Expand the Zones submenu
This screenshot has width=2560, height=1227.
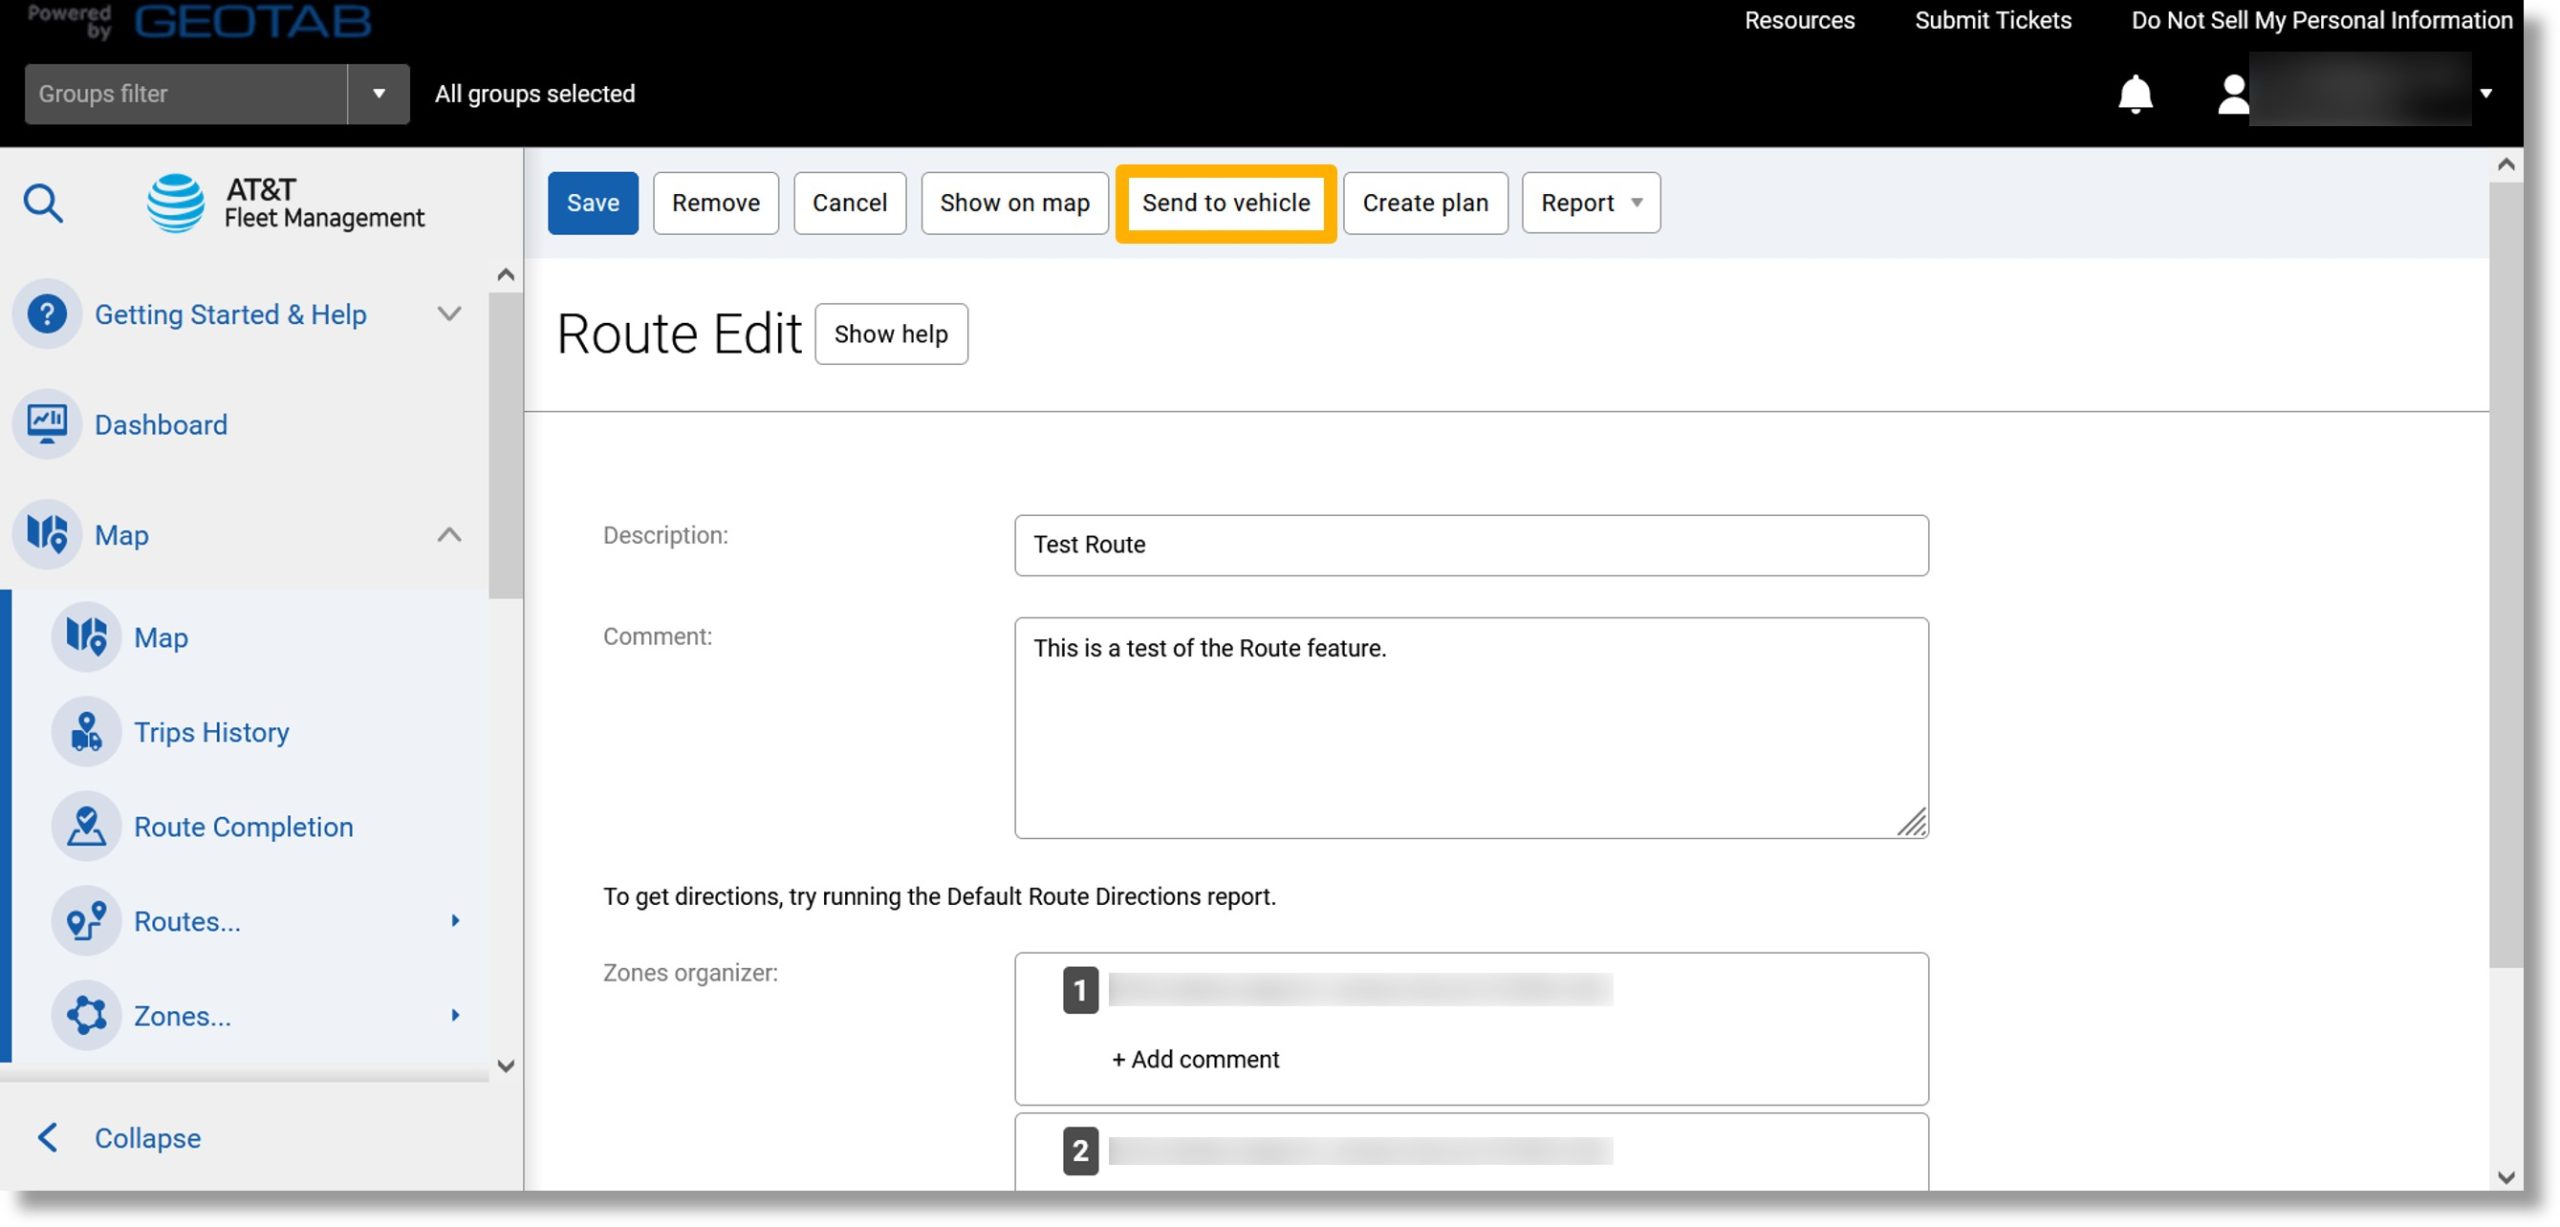(x=452, y=1015)
